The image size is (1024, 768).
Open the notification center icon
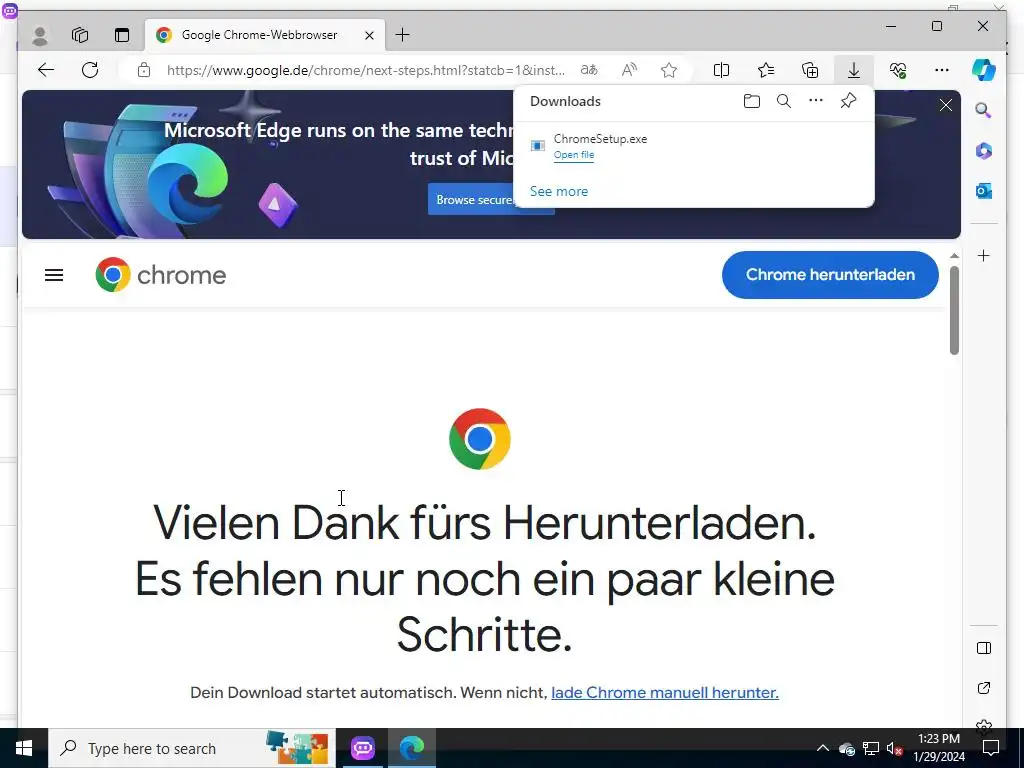pos(991,748)
